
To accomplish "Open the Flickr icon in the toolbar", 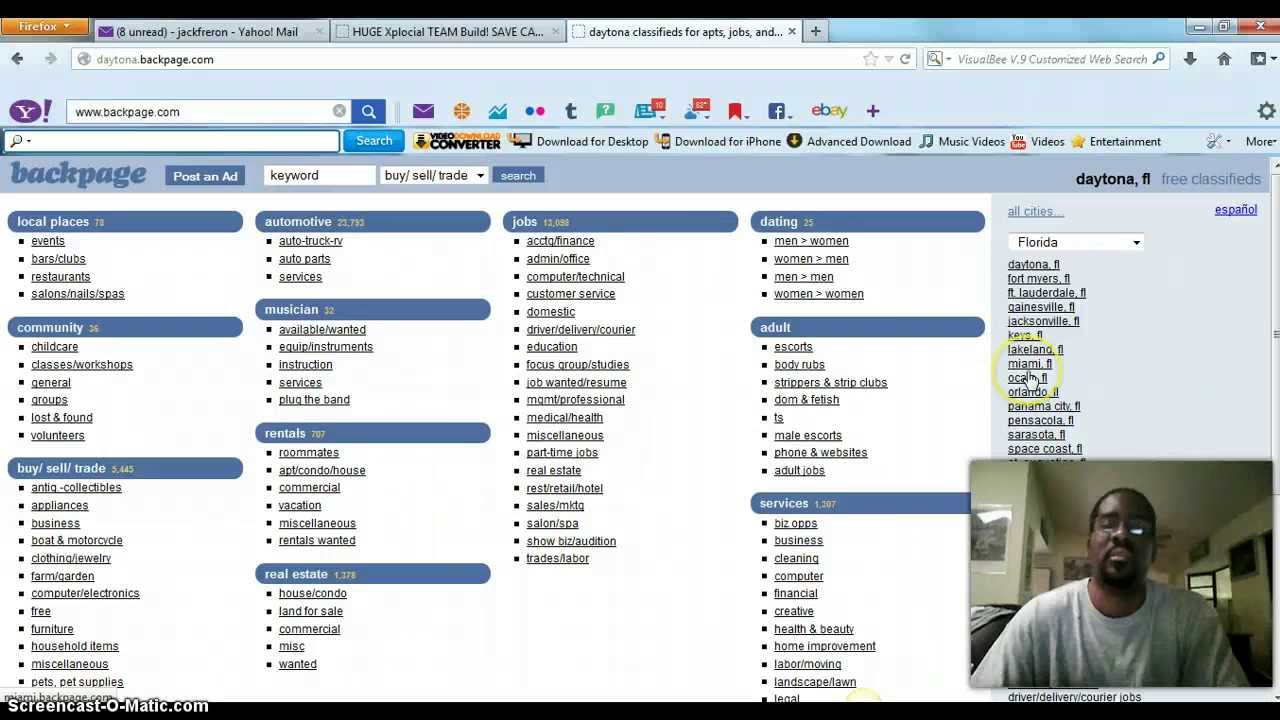I will pos(535,111).
